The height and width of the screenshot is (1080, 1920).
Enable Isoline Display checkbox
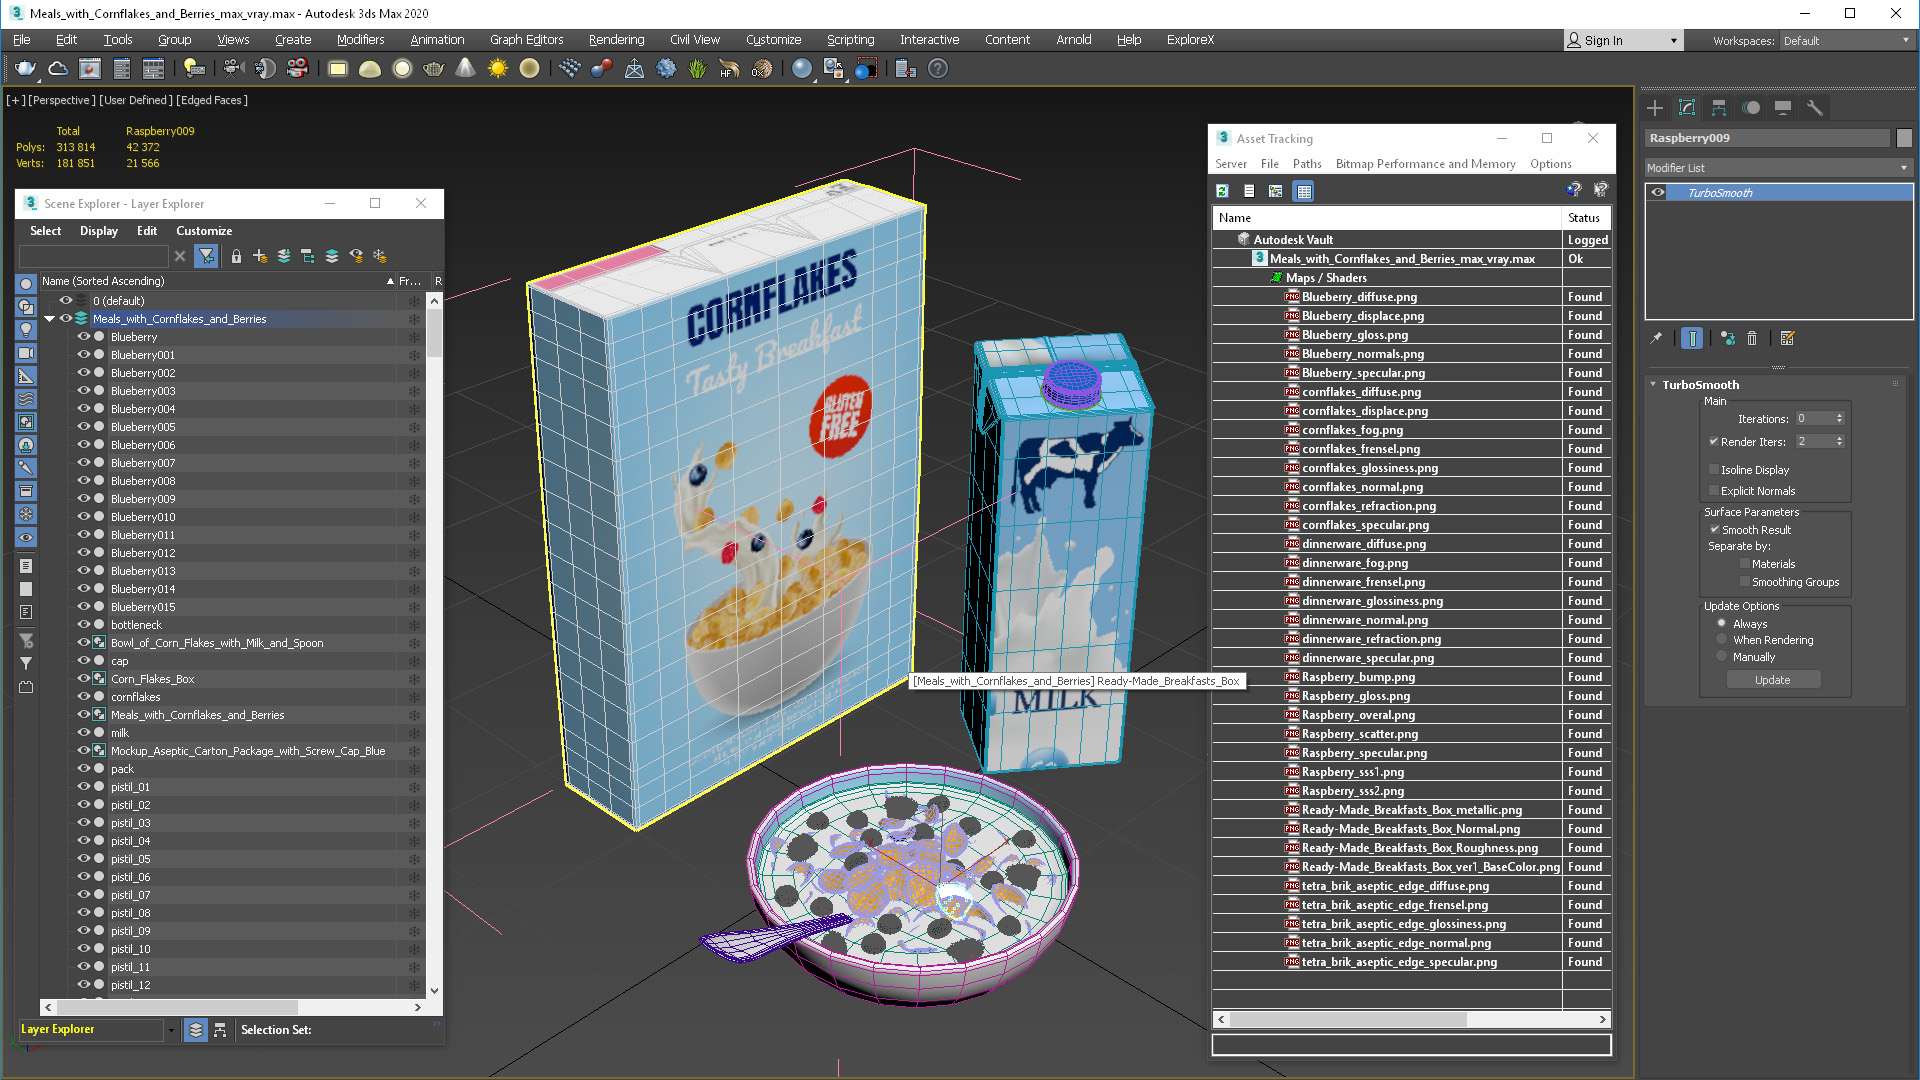click(1714, 470)
